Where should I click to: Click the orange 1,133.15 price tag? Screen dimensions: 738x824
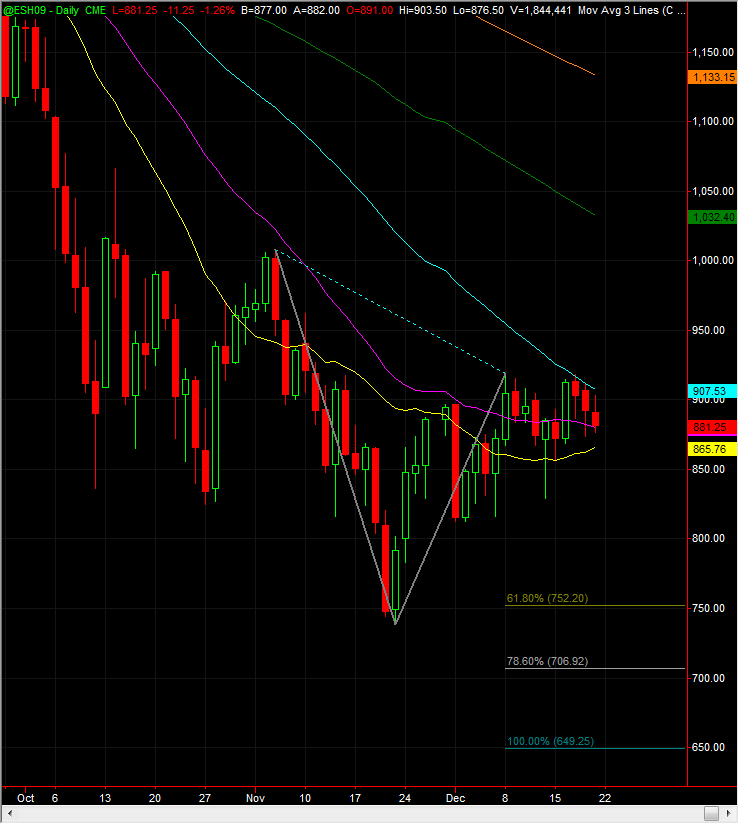(712, 77)
